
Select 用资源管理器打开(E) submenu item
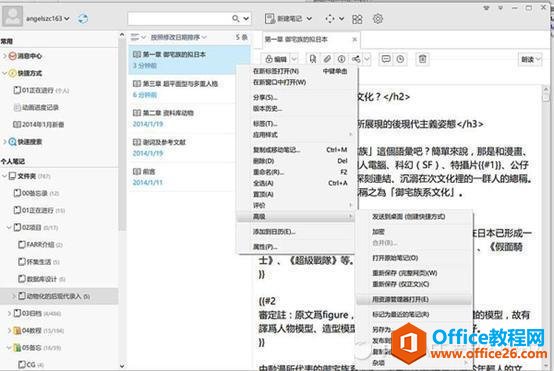pyautogui.click(x=415, y=299)
